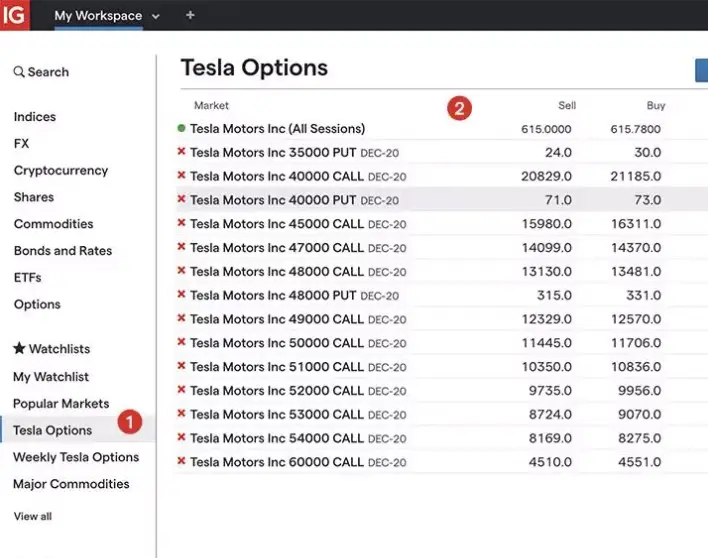Select My Workspace tab
Screen dimensions: 708x558
(98, 16)
